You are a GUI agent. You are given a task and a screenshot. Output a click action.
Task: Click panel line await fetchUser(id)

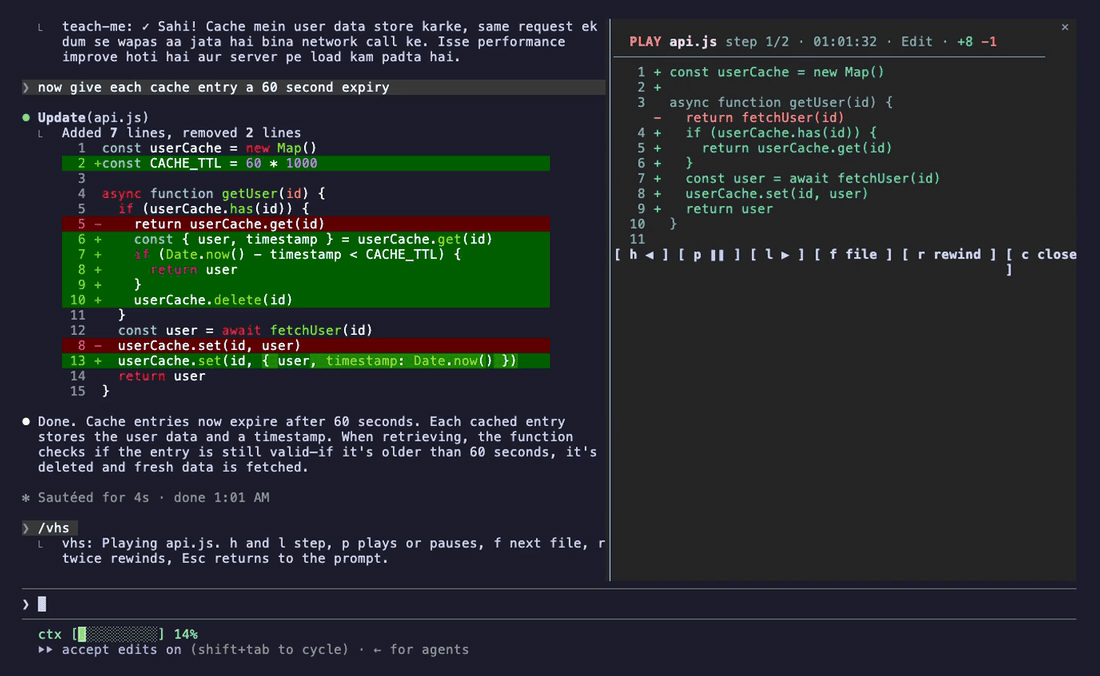point(812,178)
